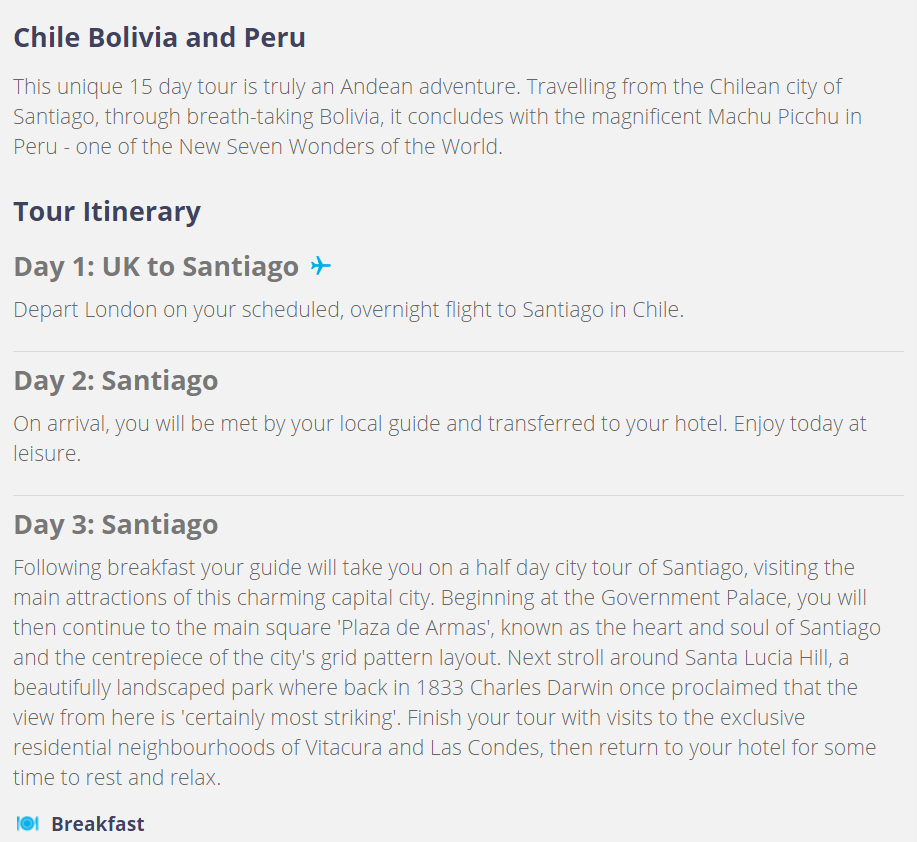Click the tour introduction paragraph about Andean adventure
Screen dimensions: 917x842
(437, 116)
